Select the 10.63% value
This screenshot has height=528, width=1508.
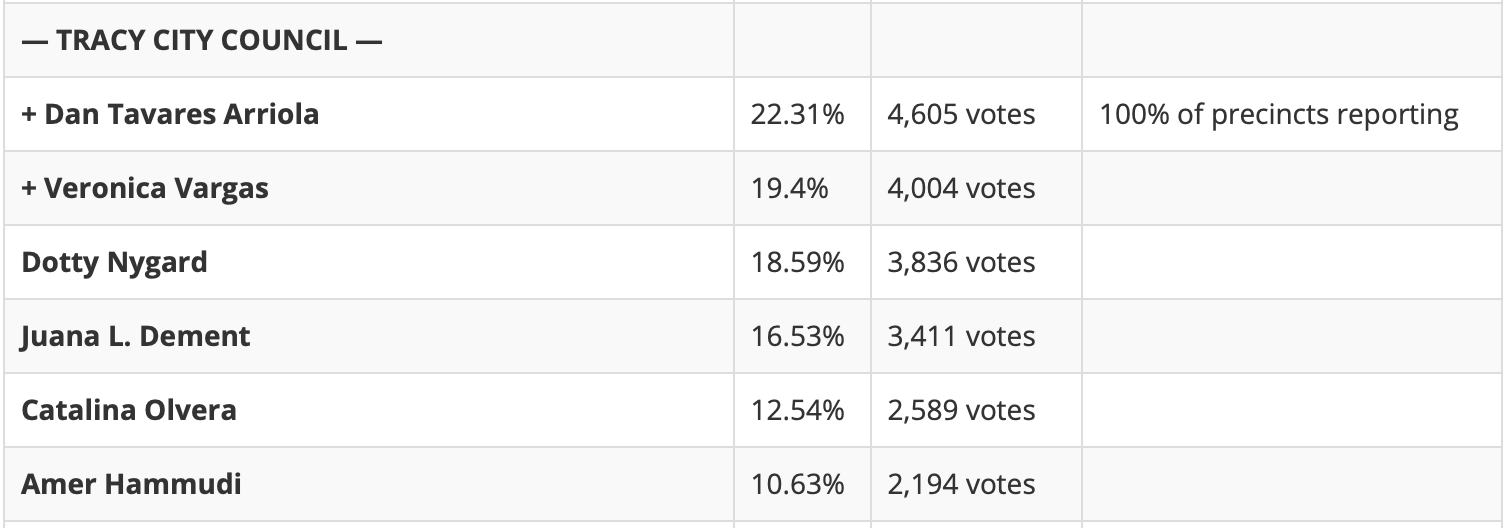coord(797,485)
